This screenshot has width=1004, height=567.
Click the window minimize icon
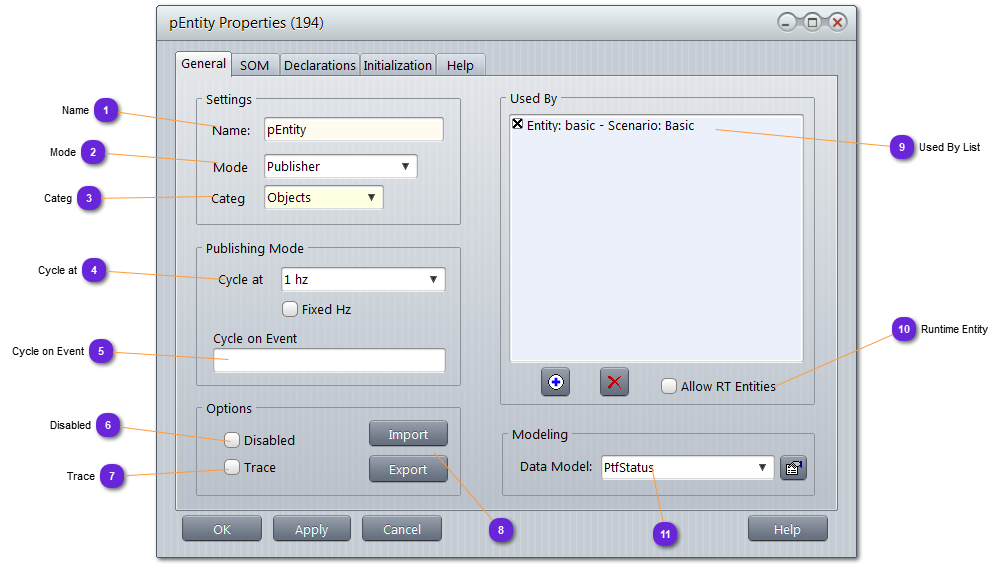point(788,23)
